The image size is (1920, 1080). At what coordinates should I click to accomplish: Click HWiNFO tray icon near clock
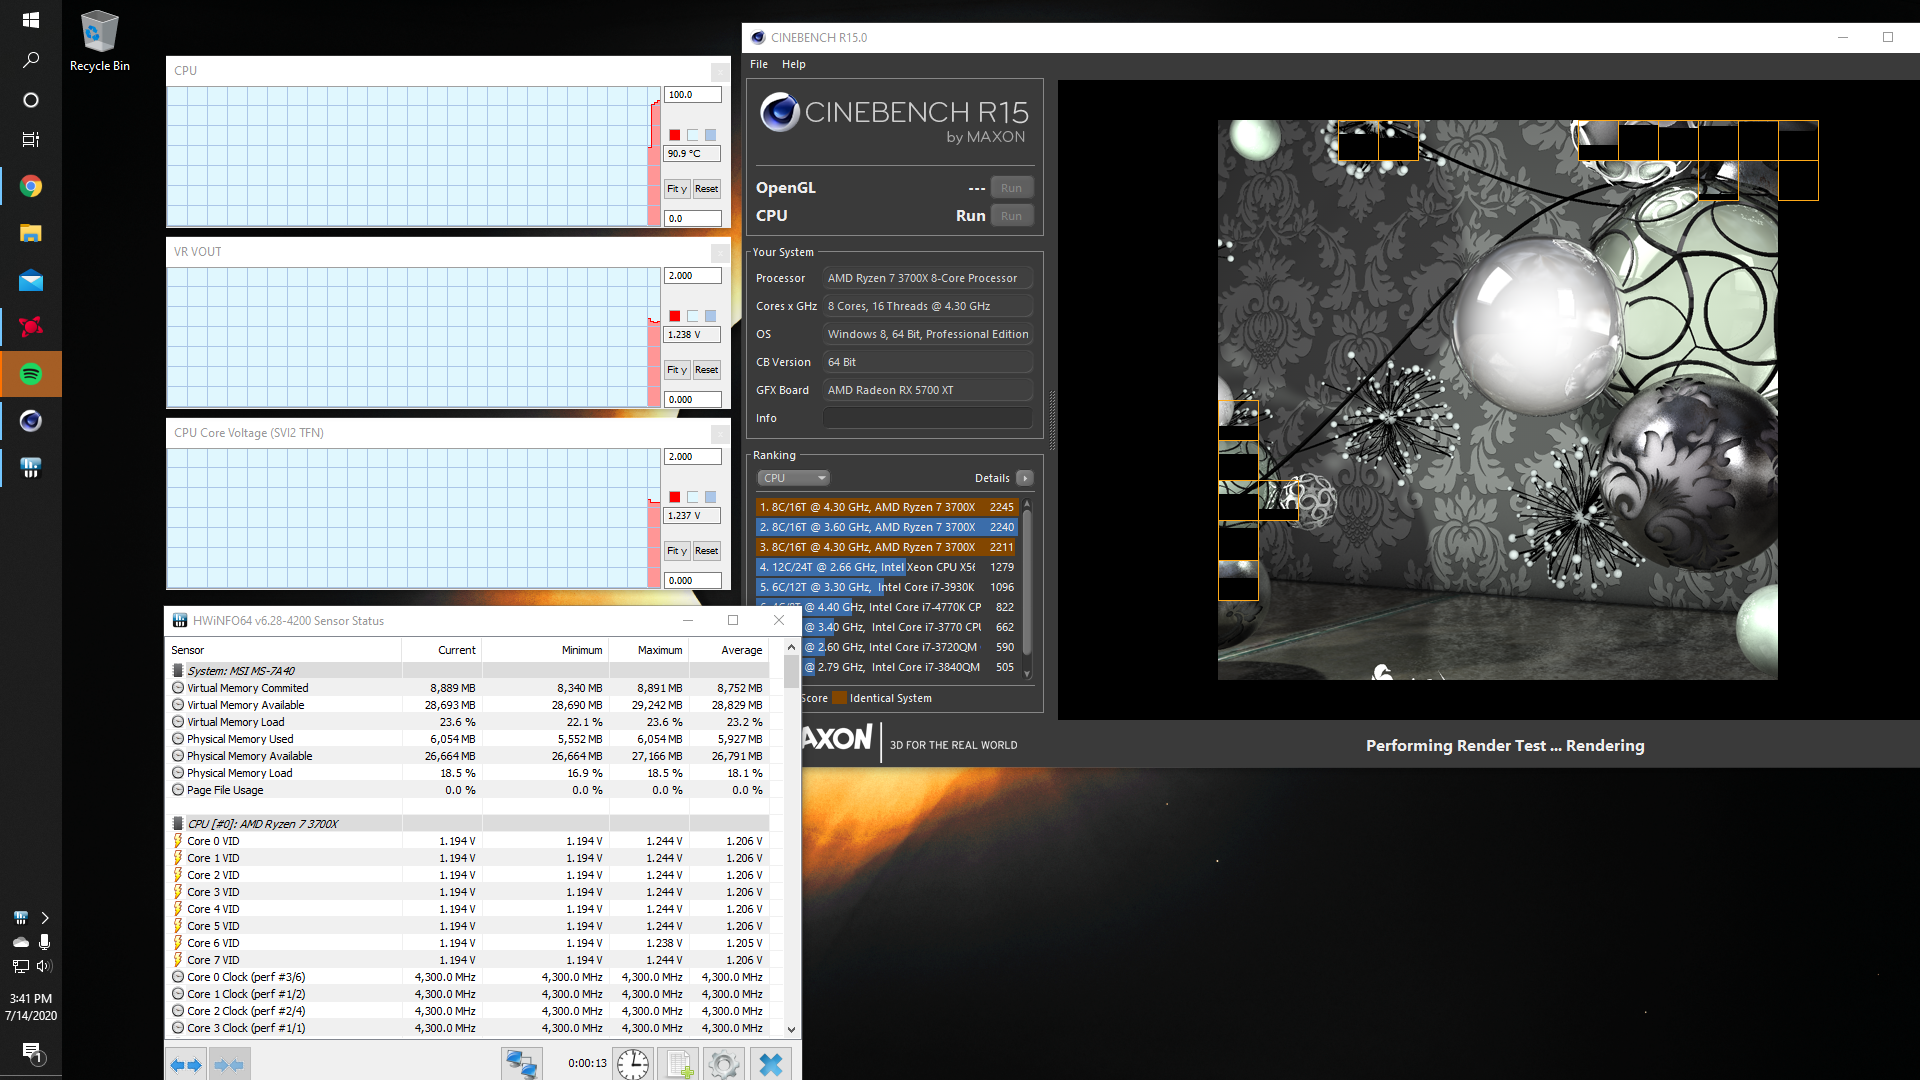coord(20,918)
